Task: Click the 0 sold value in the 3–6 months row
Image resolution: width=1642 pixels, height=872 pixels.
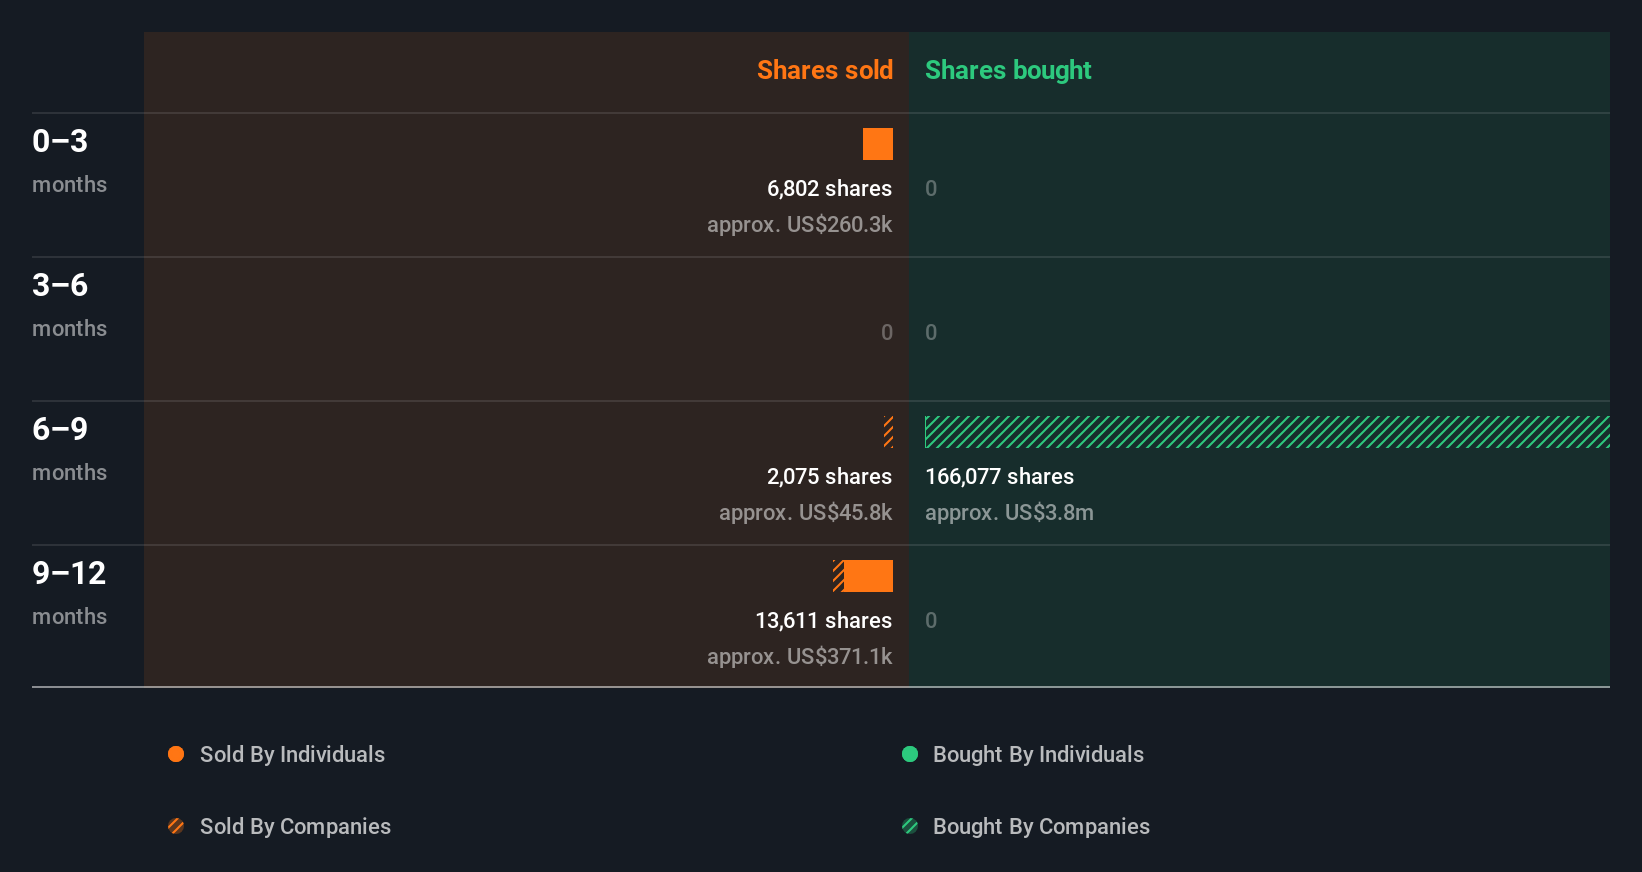Action: click(x=887, y=333)
